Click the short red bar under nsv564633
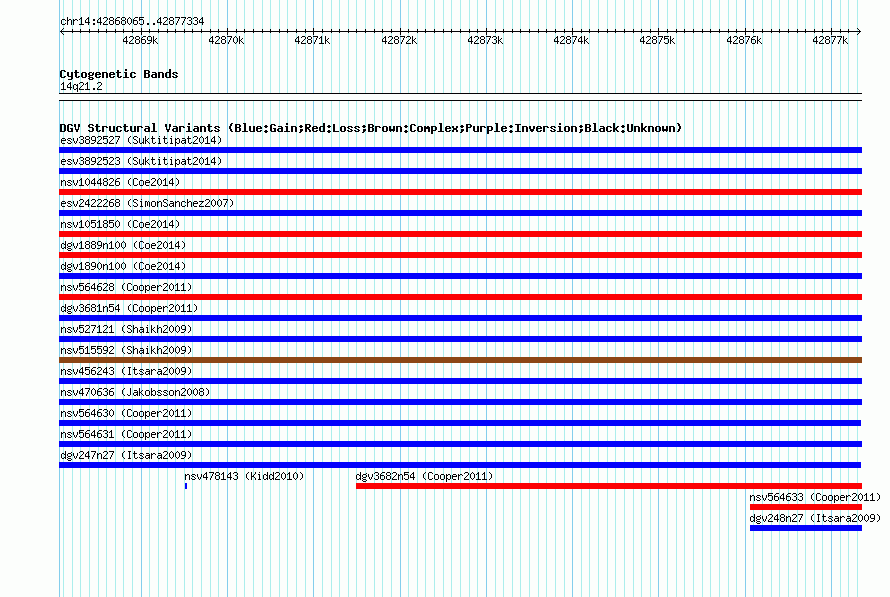This screenshot has width=890, height=597. coord(806,507)
